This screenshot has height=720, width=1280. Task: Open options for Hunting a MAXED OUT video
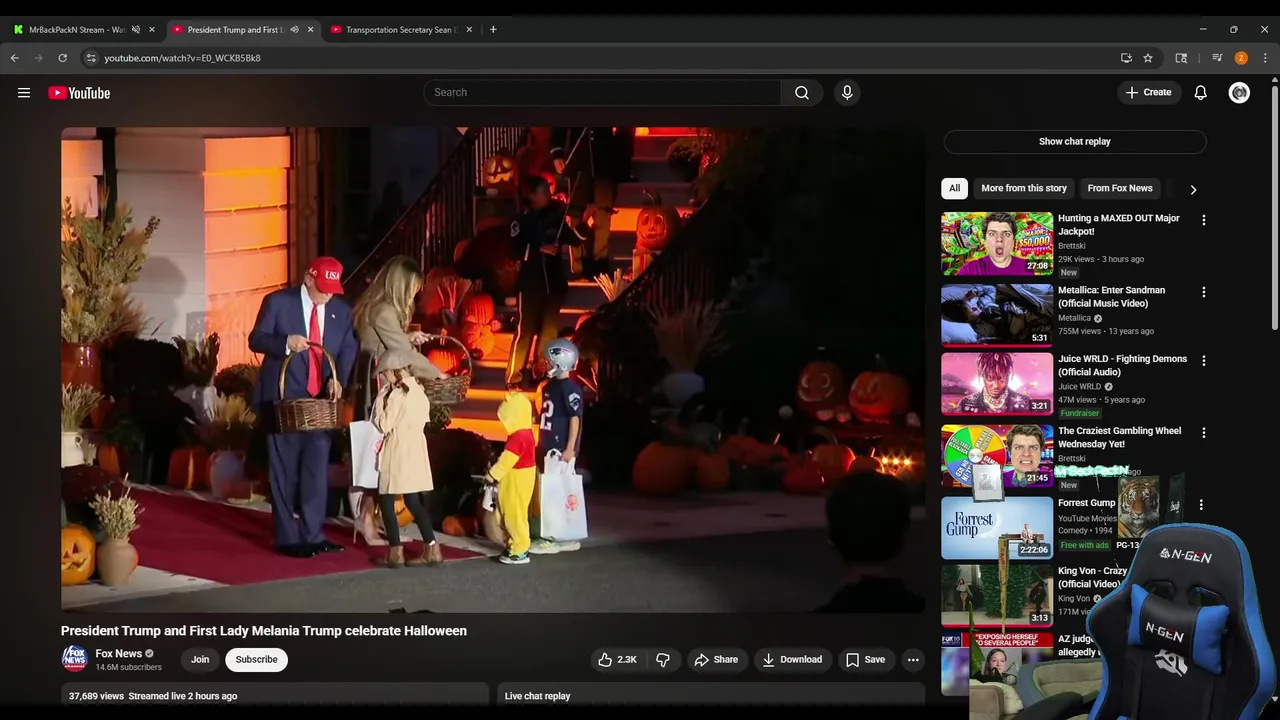(x=1203, y=220)
